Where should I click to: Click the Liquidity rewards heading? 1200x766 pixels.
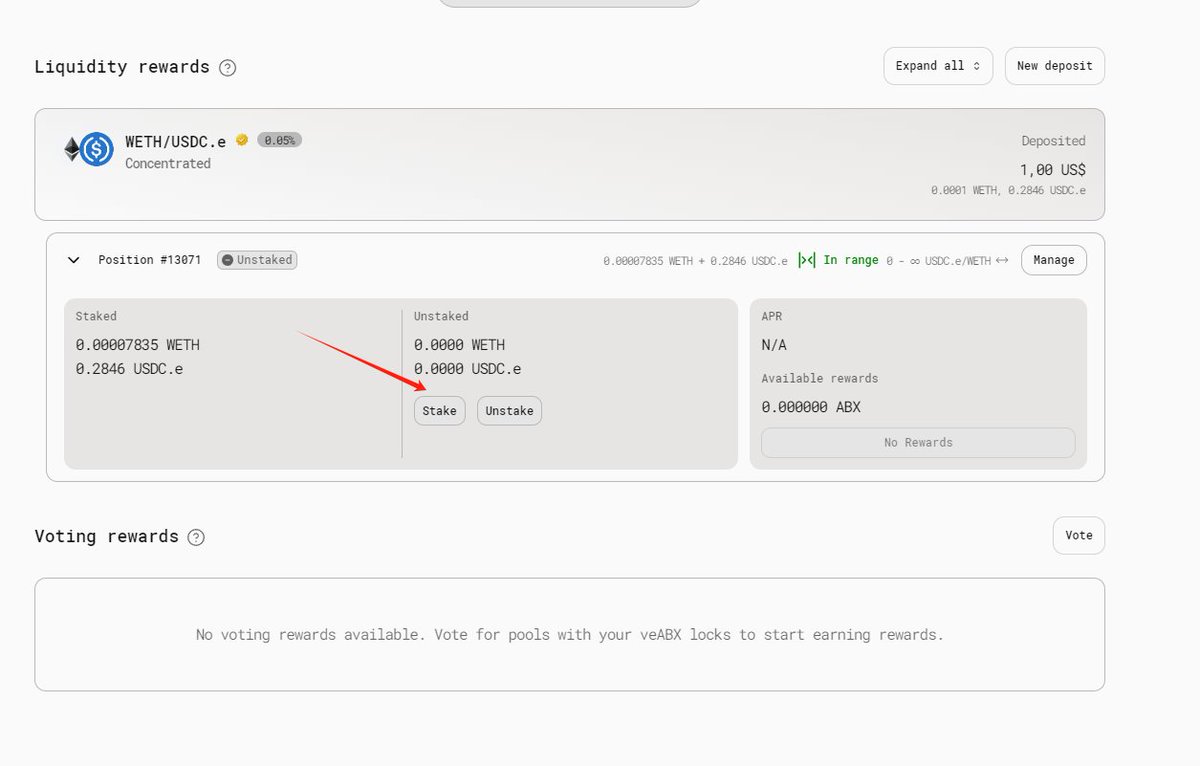coord(122,67)
